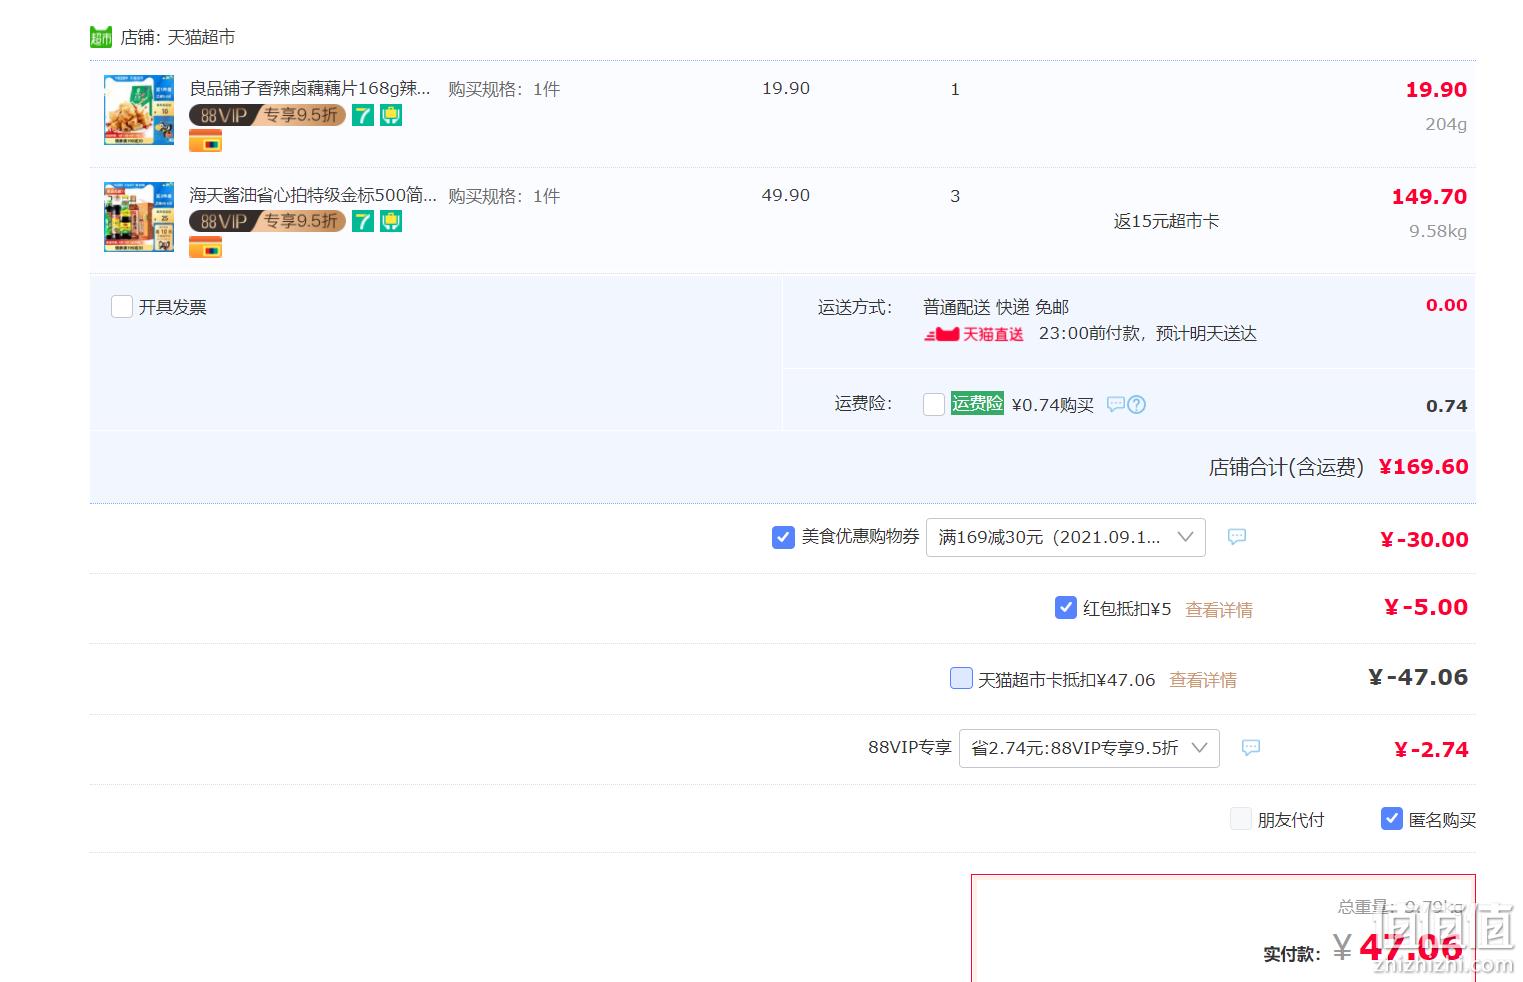Click the green Tmall Supermarket store icon
The height and width of the screenshot is (982, 1523).
point(101,38)
